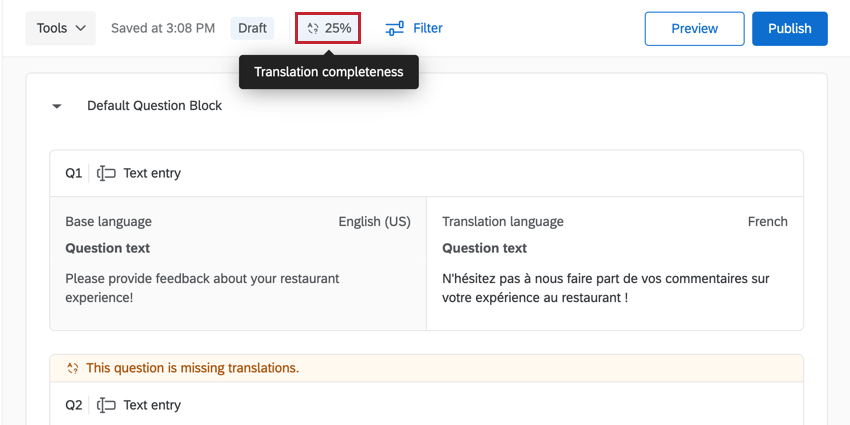Click the 25% translation completeness indicator
The width and height of the screenshot is (850, 425).
click(337, 28)
